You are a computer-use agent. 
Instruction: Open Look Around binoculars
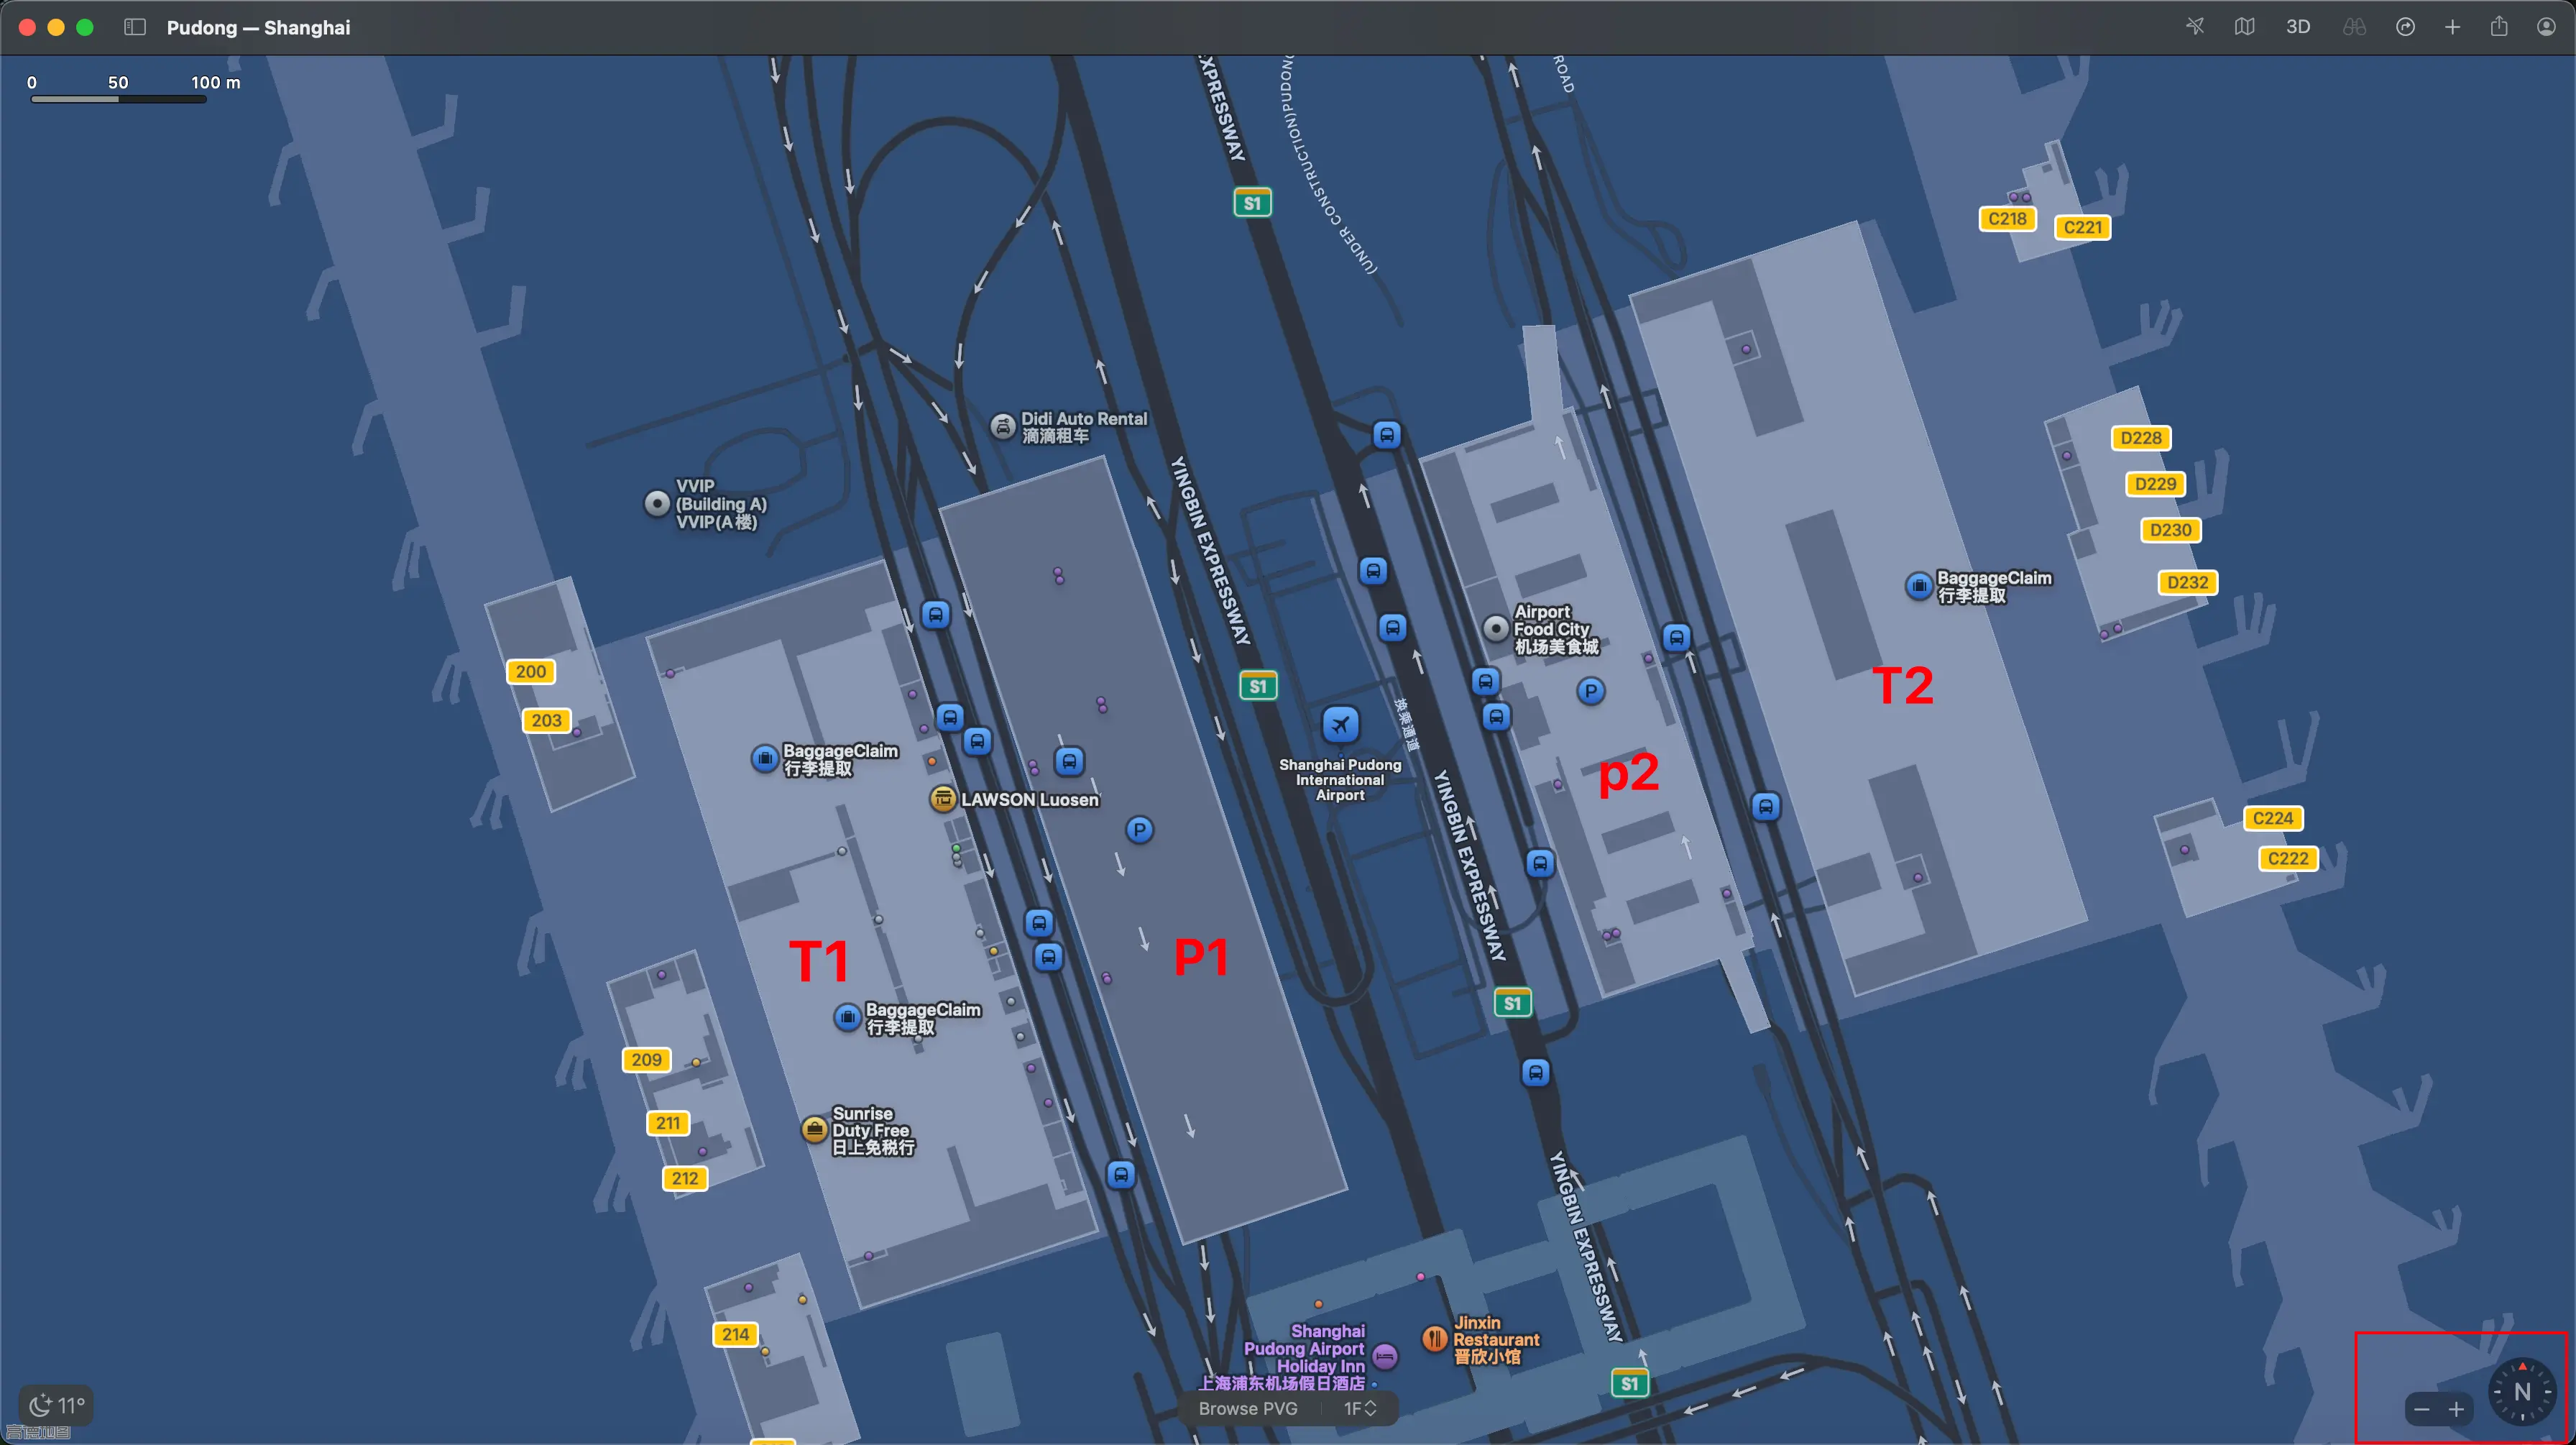tap(2354, 27)
